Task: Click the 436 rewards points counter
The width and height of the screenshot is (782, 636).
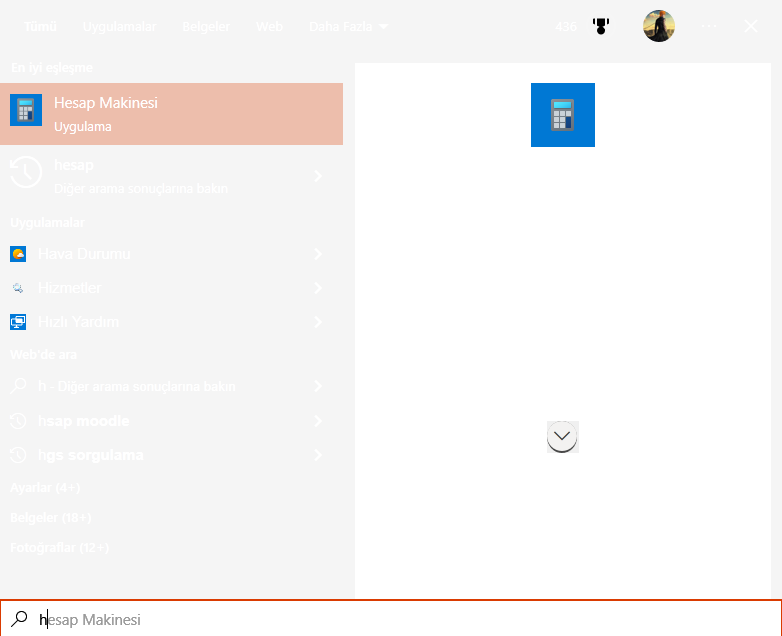Action: (x=566, y=26)
